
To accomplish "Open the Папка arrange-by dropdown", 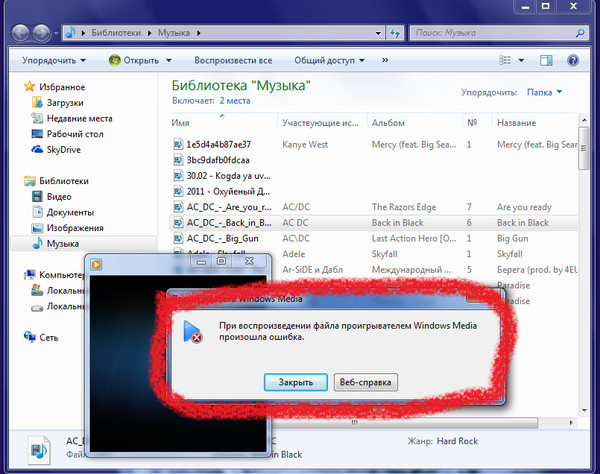I will [x=544, y=92].
